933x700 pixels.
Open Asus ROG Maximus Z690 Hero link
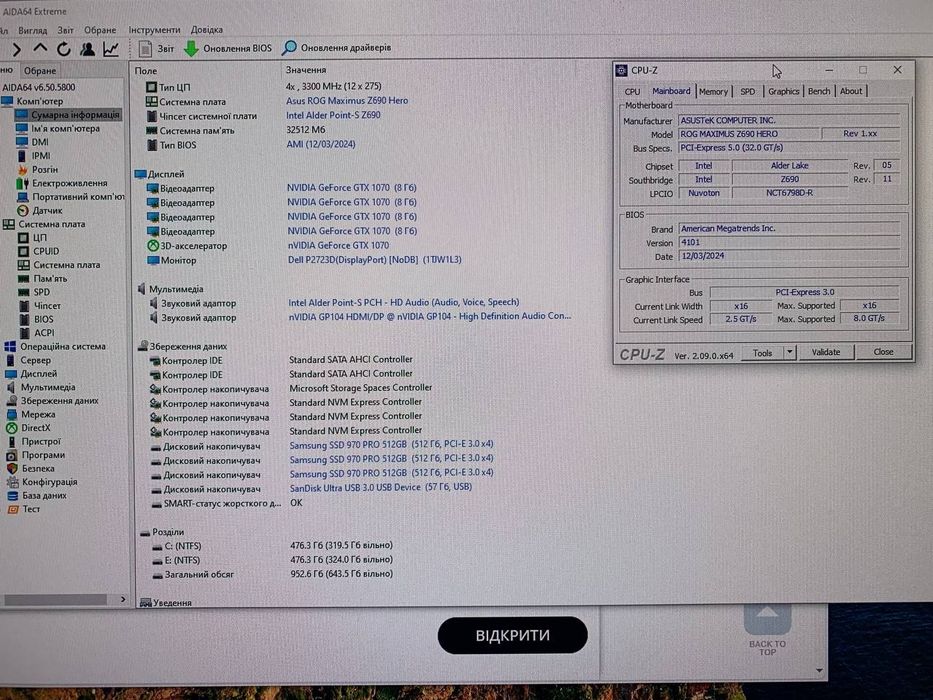[347, 101]
